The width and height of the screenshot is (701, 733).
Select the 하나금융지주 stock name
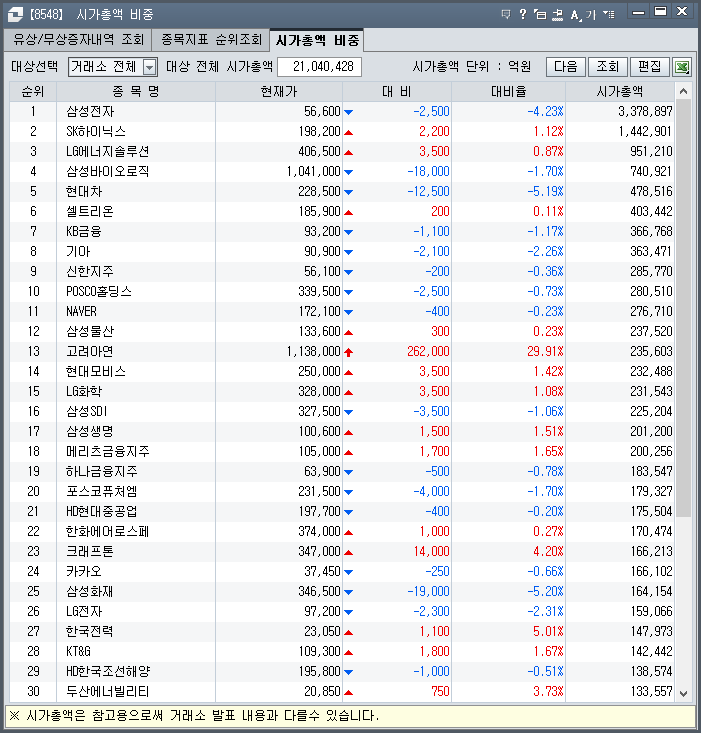(102, 472)
